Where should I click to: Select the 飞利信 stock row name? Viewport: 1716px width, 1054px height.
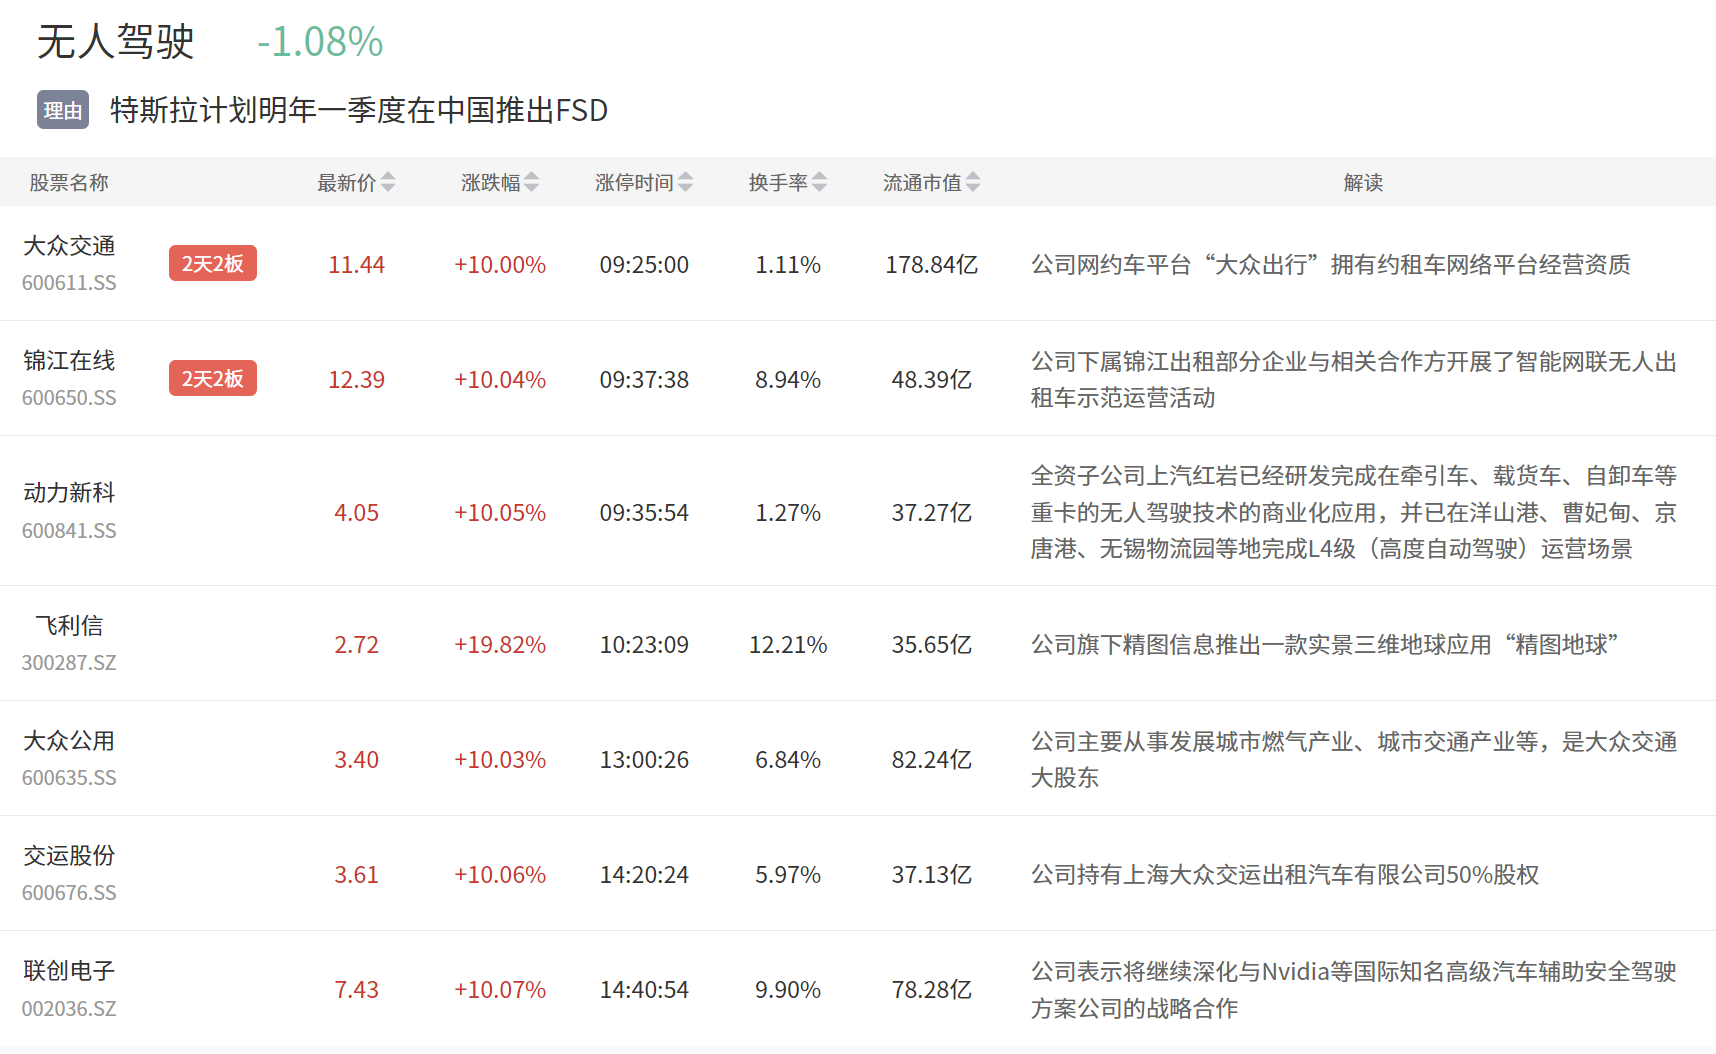(69, 626)
